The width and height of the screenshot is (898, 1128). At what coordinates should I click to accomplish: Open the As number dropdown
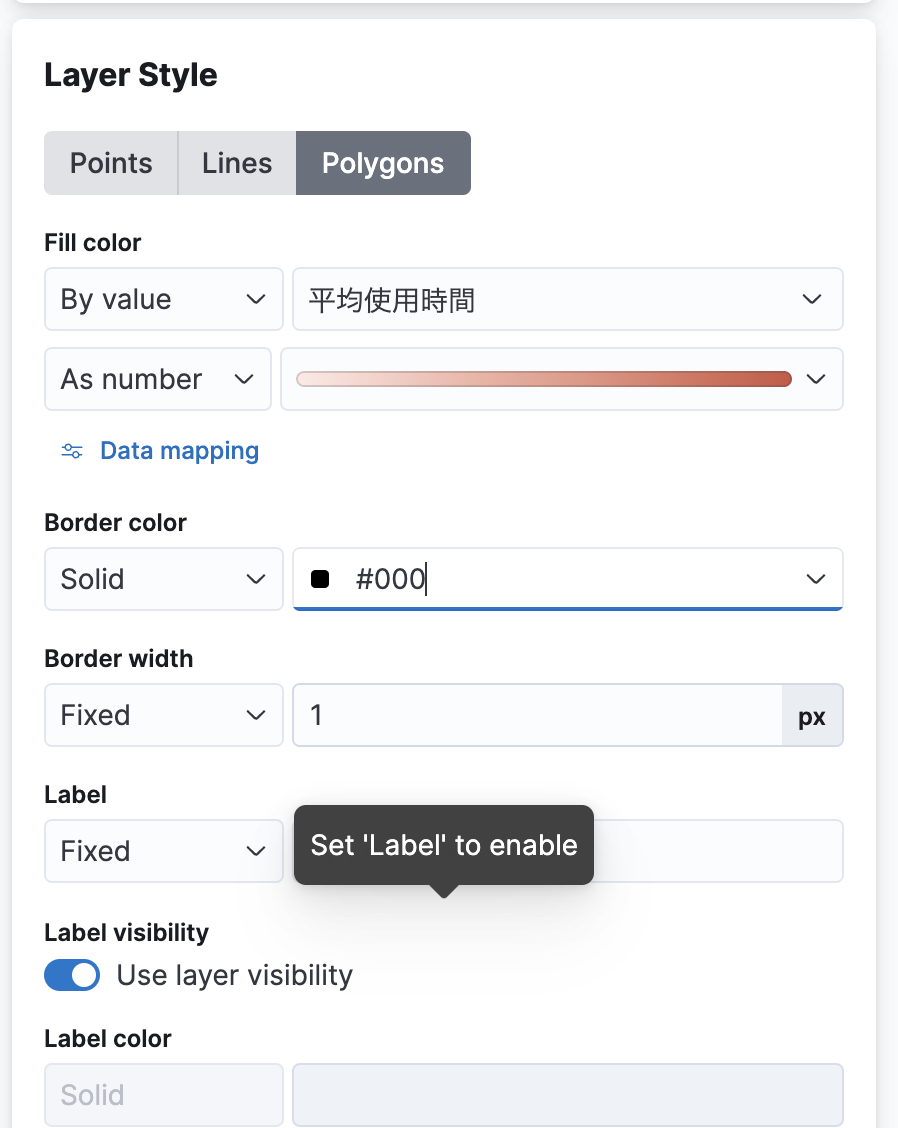(x=158, y=379)
